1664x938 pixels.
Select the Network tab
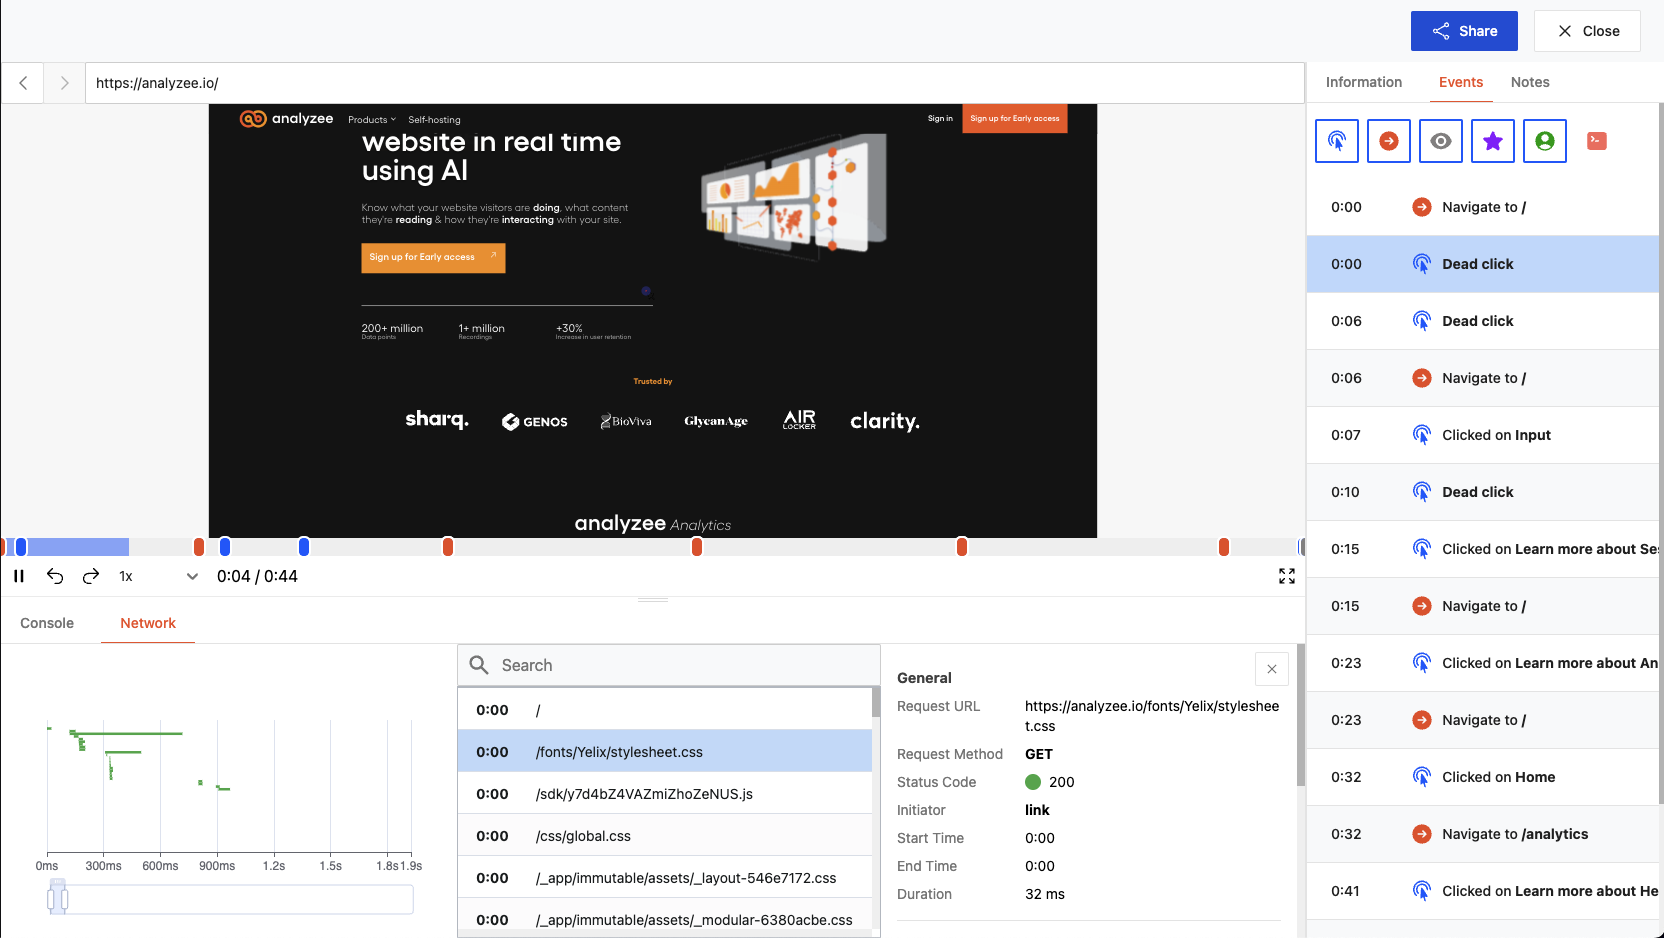tap(148, 623)
